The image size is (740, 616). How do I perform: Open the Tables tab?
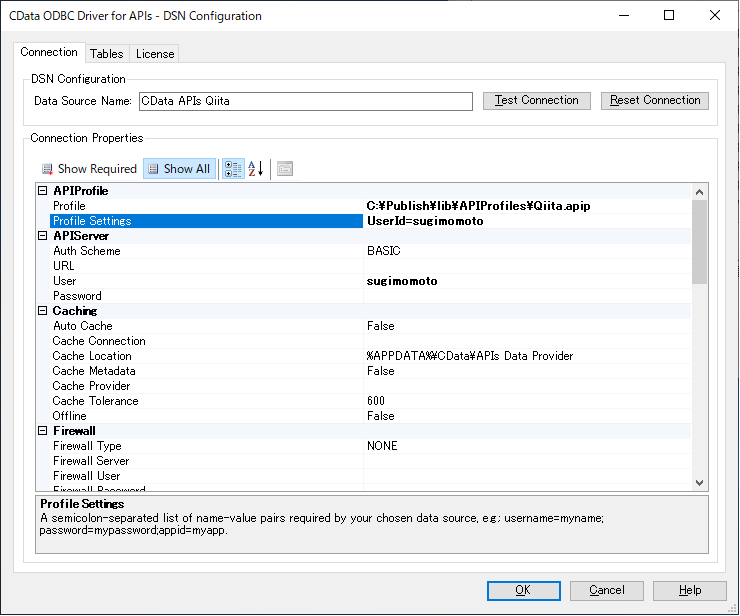tap(107, 54)
